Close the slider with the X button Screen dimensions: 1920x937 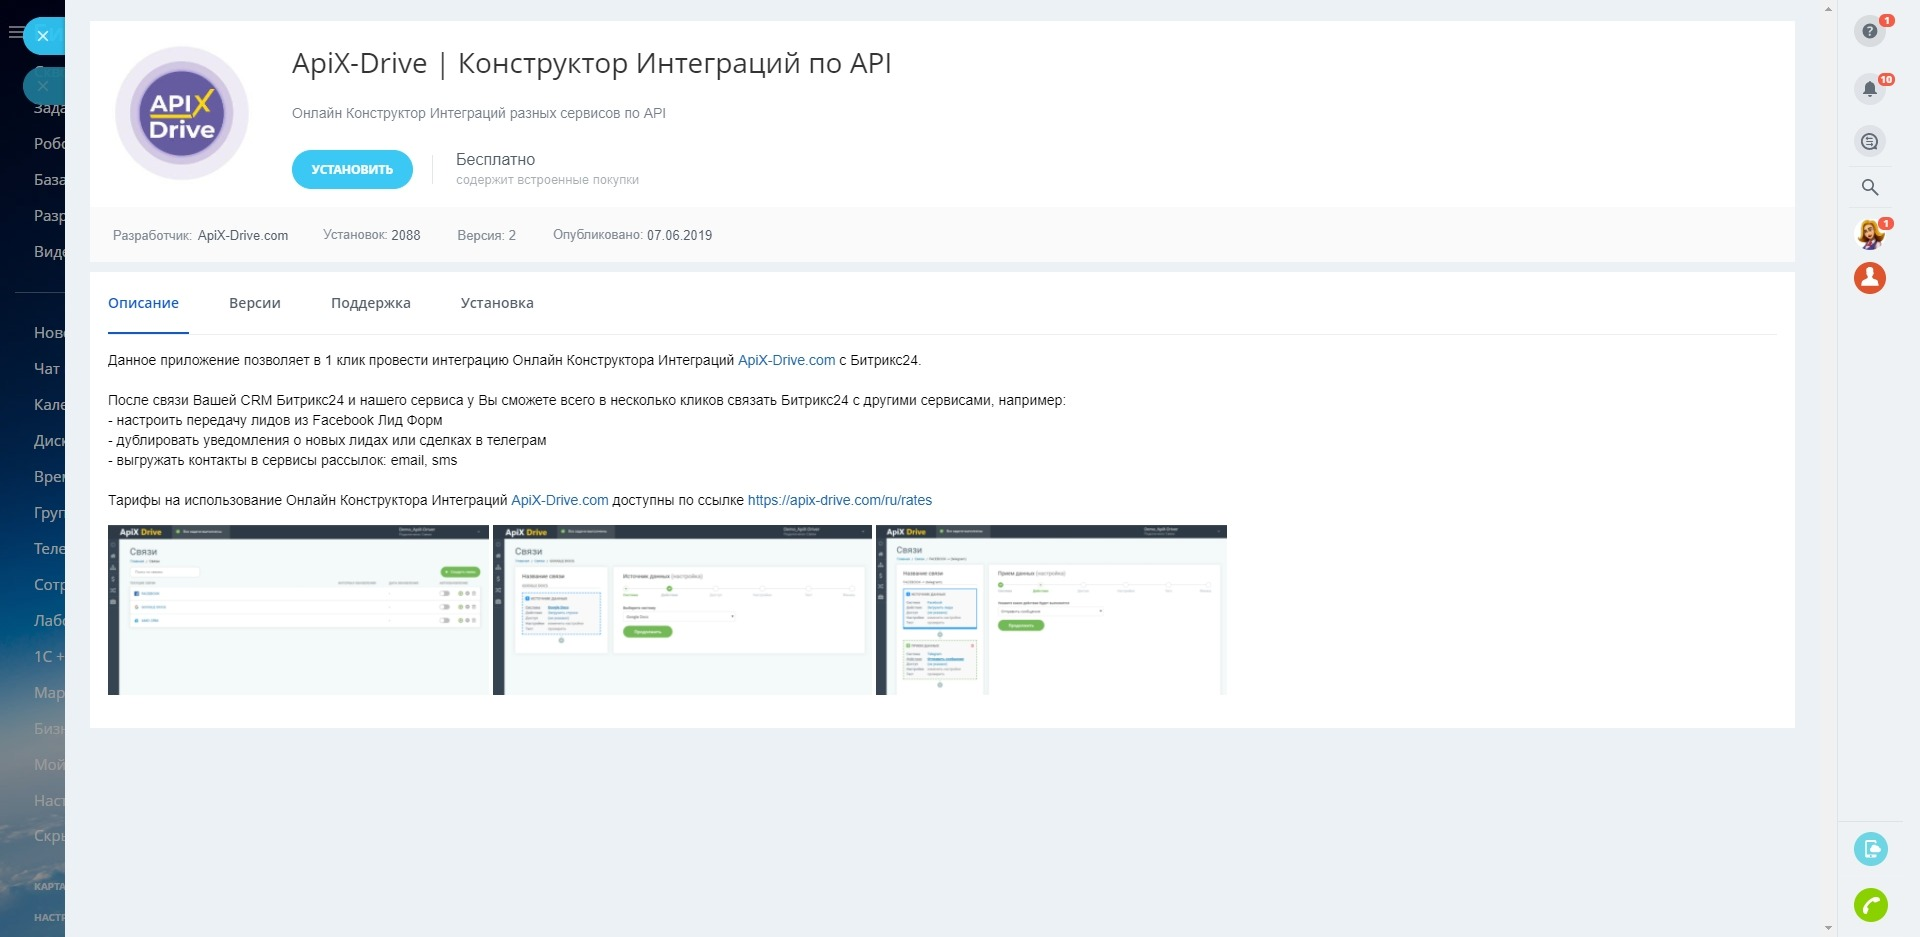point(43,36)
